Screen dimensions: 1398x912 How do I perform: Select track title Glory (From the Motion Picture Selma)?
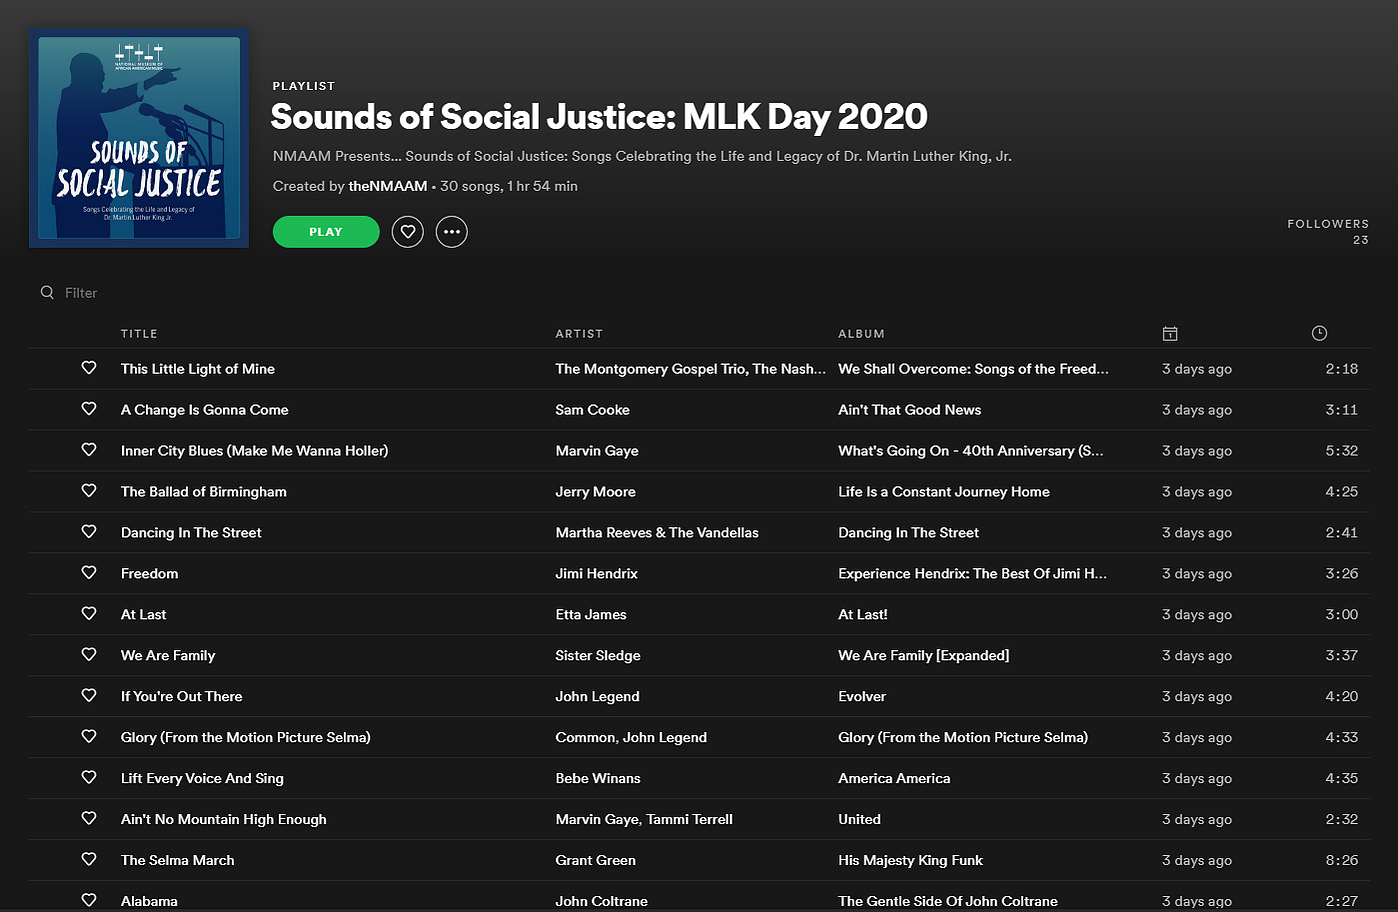click(245, 738)
